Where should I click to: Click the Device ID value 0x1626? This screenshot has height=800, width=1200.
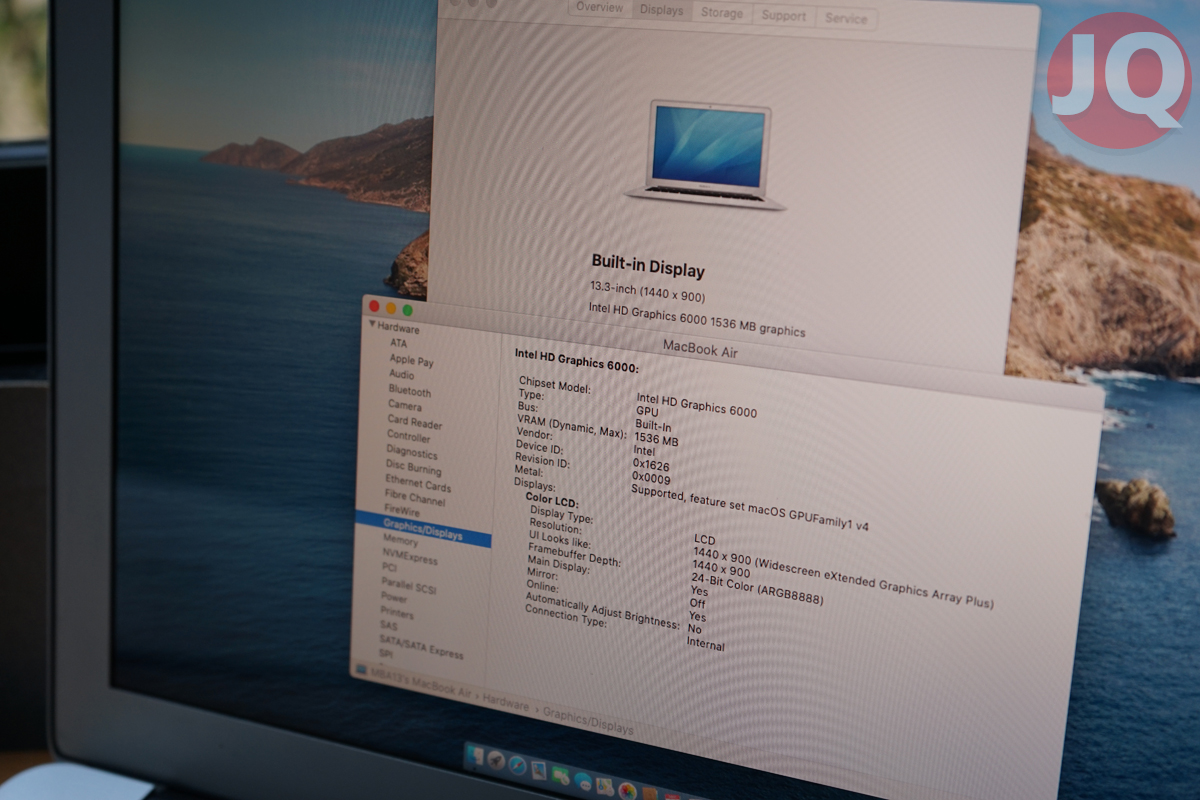[x=651, y=465]
